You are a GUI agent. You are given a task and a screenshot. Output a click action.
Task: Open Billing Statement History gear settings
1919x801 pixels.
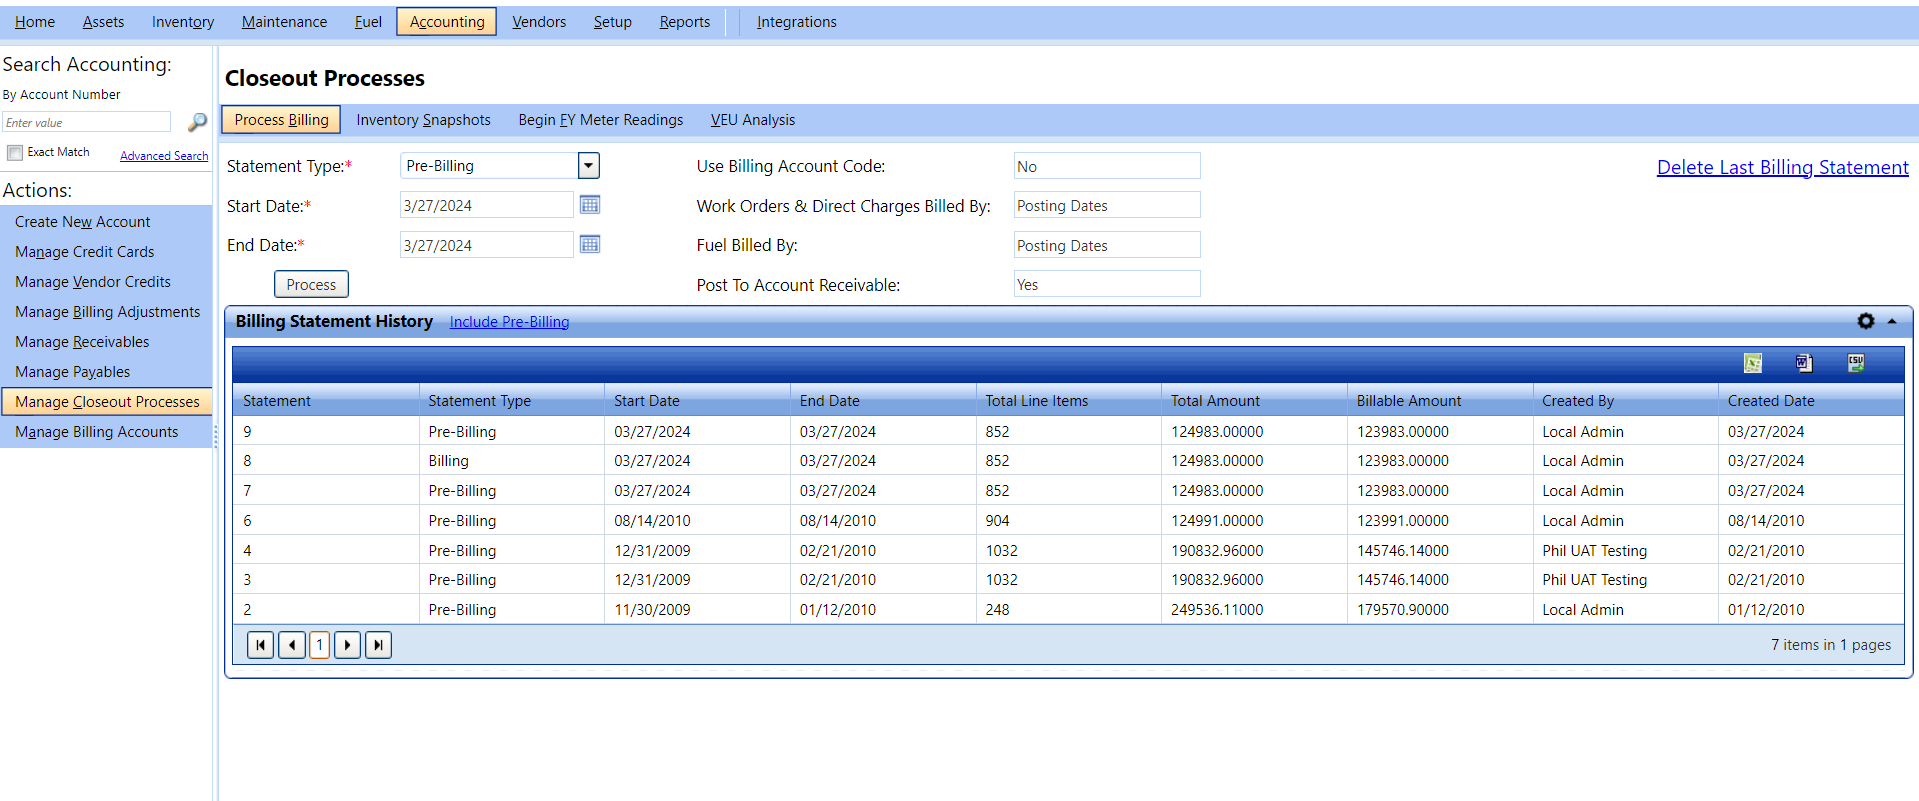click(x=1865, y=321)
